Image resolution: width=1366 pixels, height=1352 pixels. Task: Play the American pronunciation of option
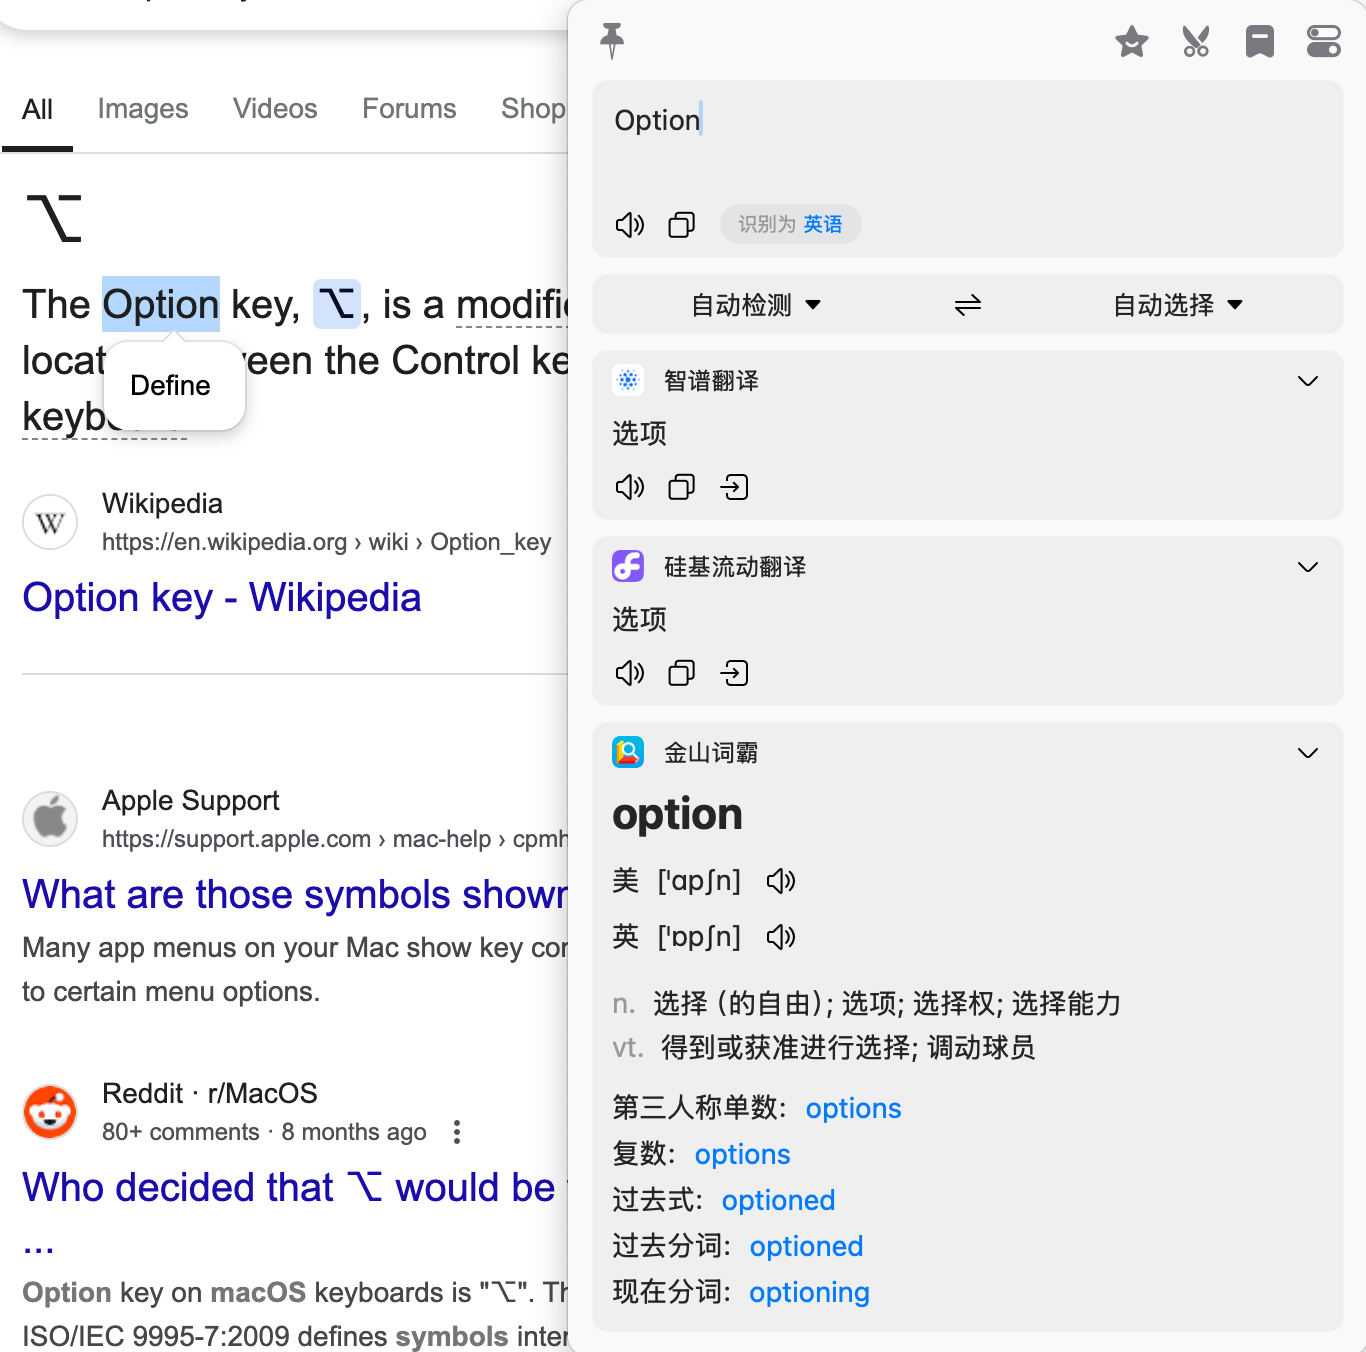[780, 881]
